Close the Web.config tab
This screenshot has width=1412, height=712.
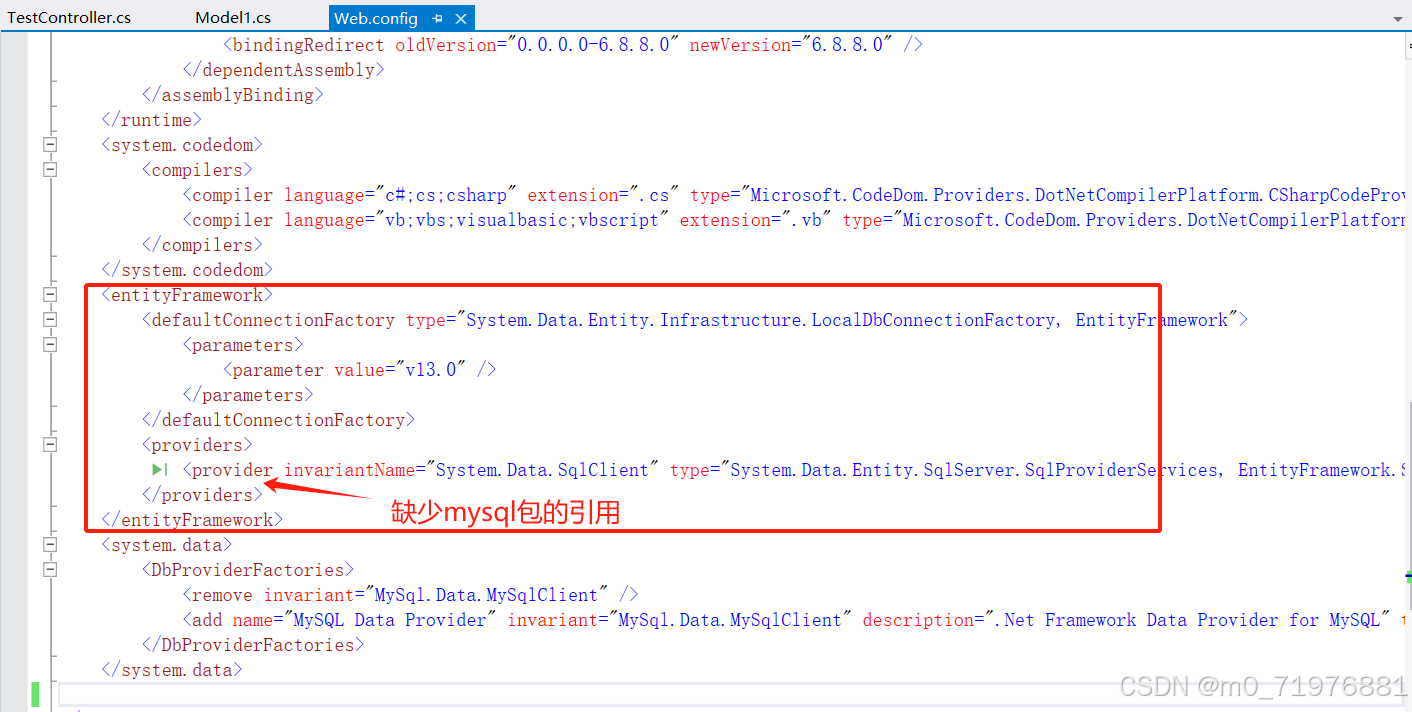click(x=460, y=17)
